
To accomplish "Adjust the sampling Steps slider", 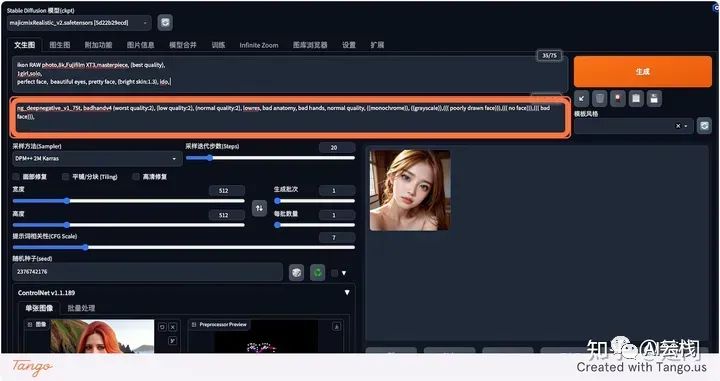I will (x=270, y=158).
